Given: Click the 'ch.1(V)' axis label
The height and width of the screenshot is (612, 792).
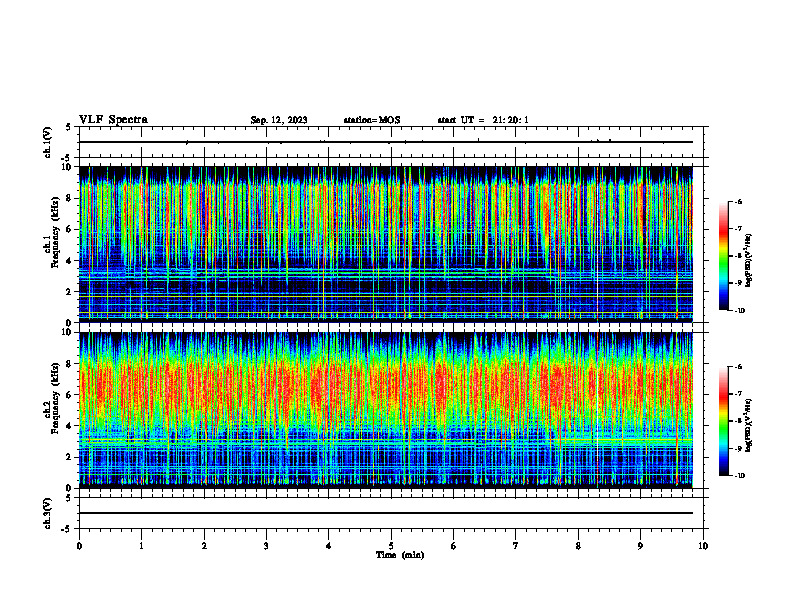Looking at the screenshot, I should [48, 142].
